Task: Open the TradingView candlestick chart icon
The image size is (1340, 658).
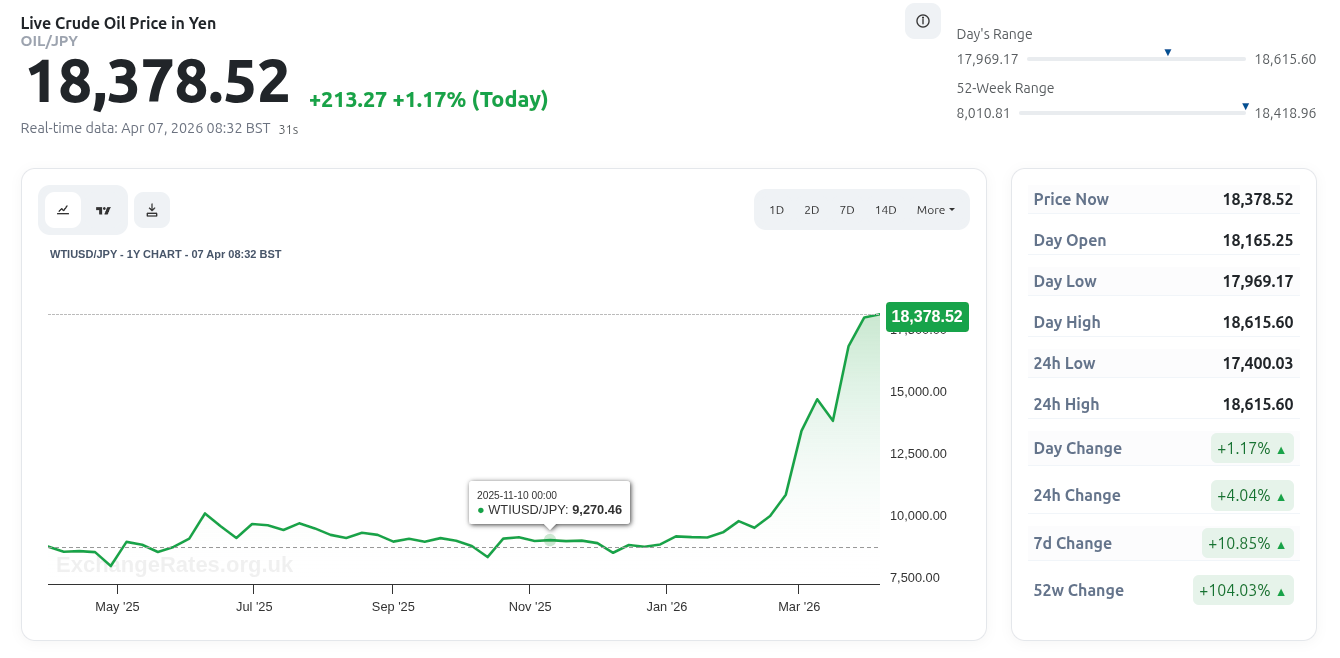Action: 103,210
